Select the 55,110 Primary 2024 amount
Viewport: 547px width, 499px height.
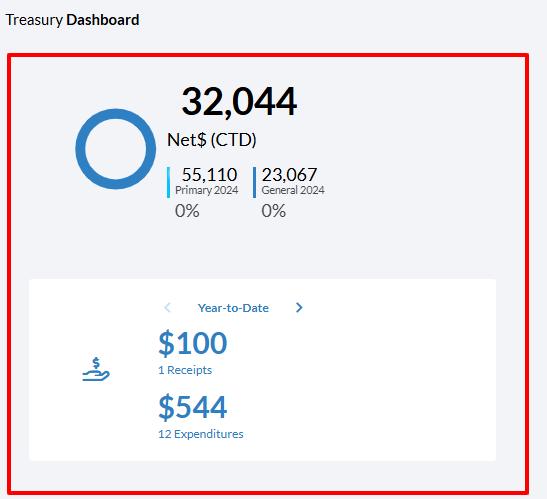point(210,174)
